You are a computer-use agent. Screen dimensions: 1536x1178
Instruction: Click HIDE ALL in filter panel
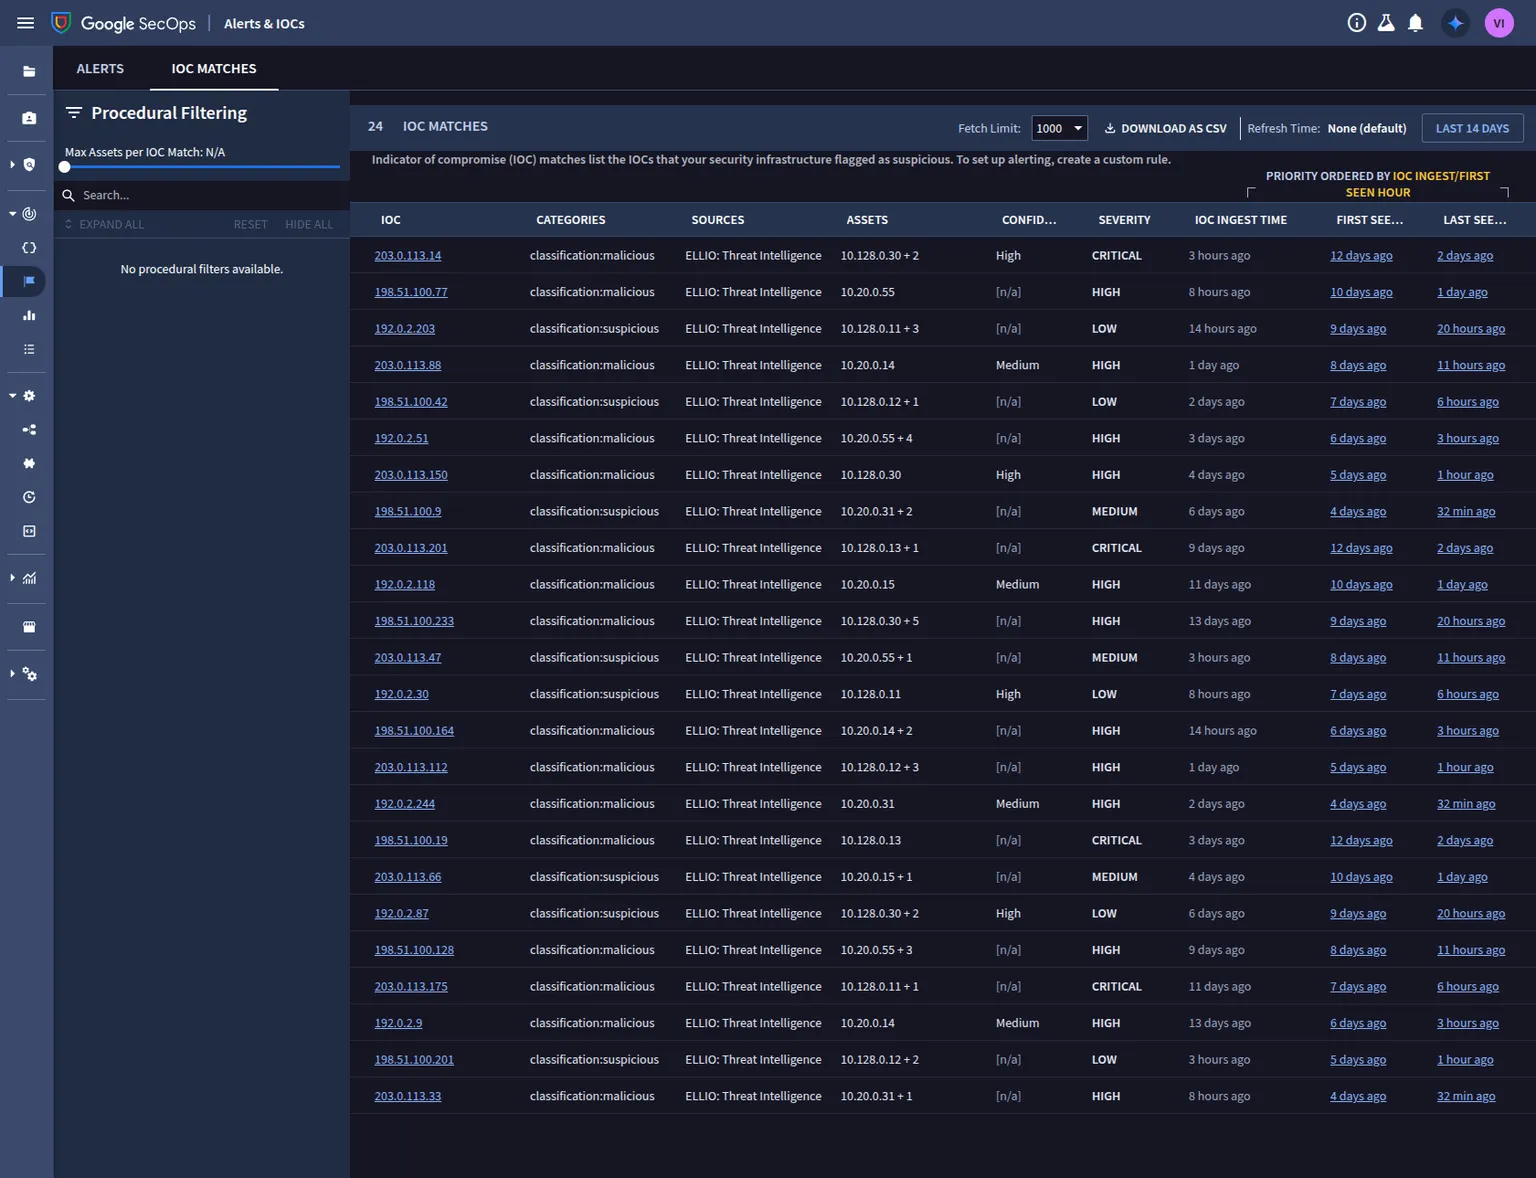309,224
